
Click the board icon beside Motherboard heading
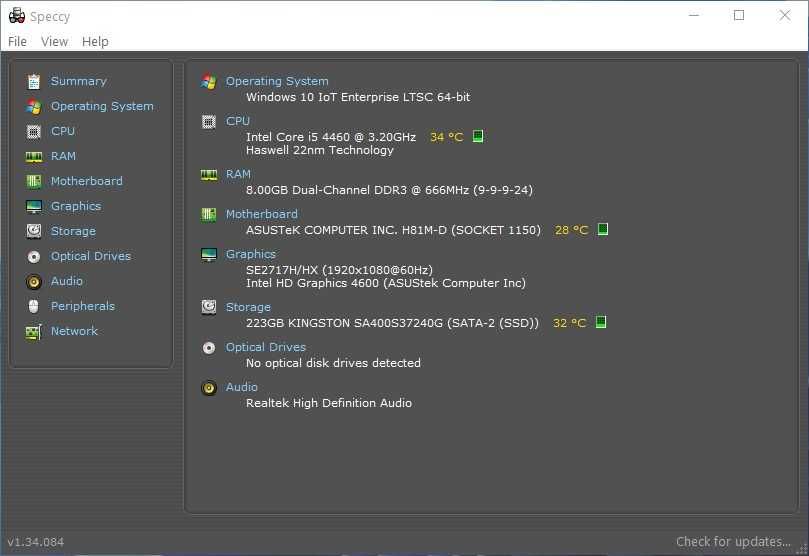(x=209, y=214)
